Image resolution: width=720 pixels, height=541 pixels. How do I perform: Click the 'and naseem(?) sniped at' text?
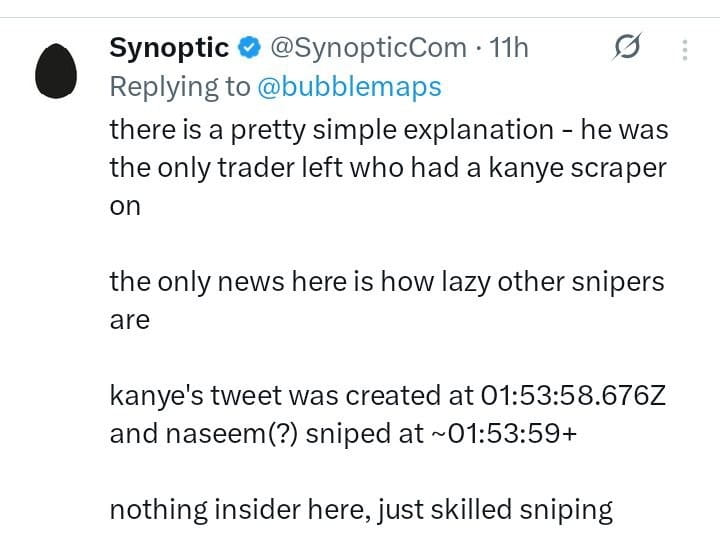[x=266, y=434]
